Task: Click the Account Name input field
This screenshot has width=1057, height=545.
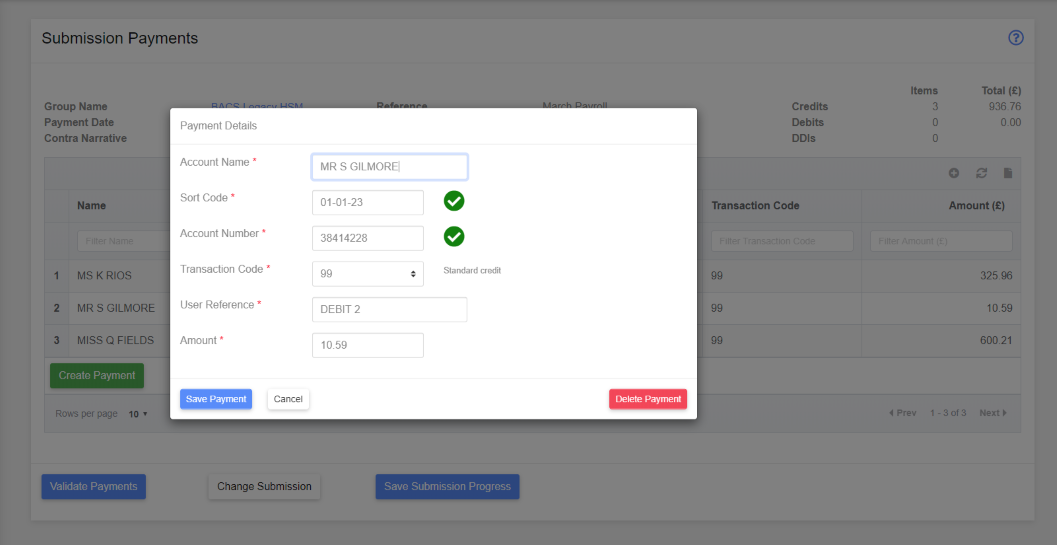Action: (x=390, y=167)
